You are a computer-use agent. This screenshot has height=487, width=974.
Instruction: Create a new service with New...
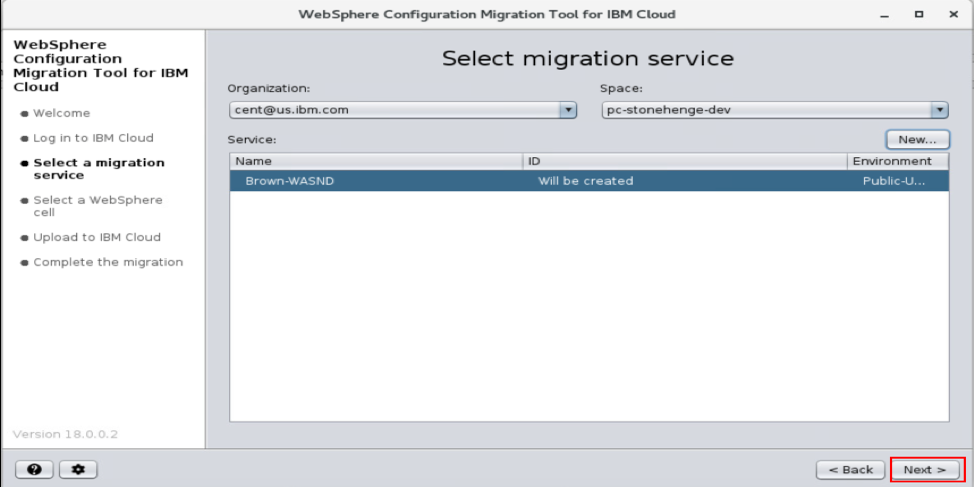pyautogui.click(x=916, y=140)
